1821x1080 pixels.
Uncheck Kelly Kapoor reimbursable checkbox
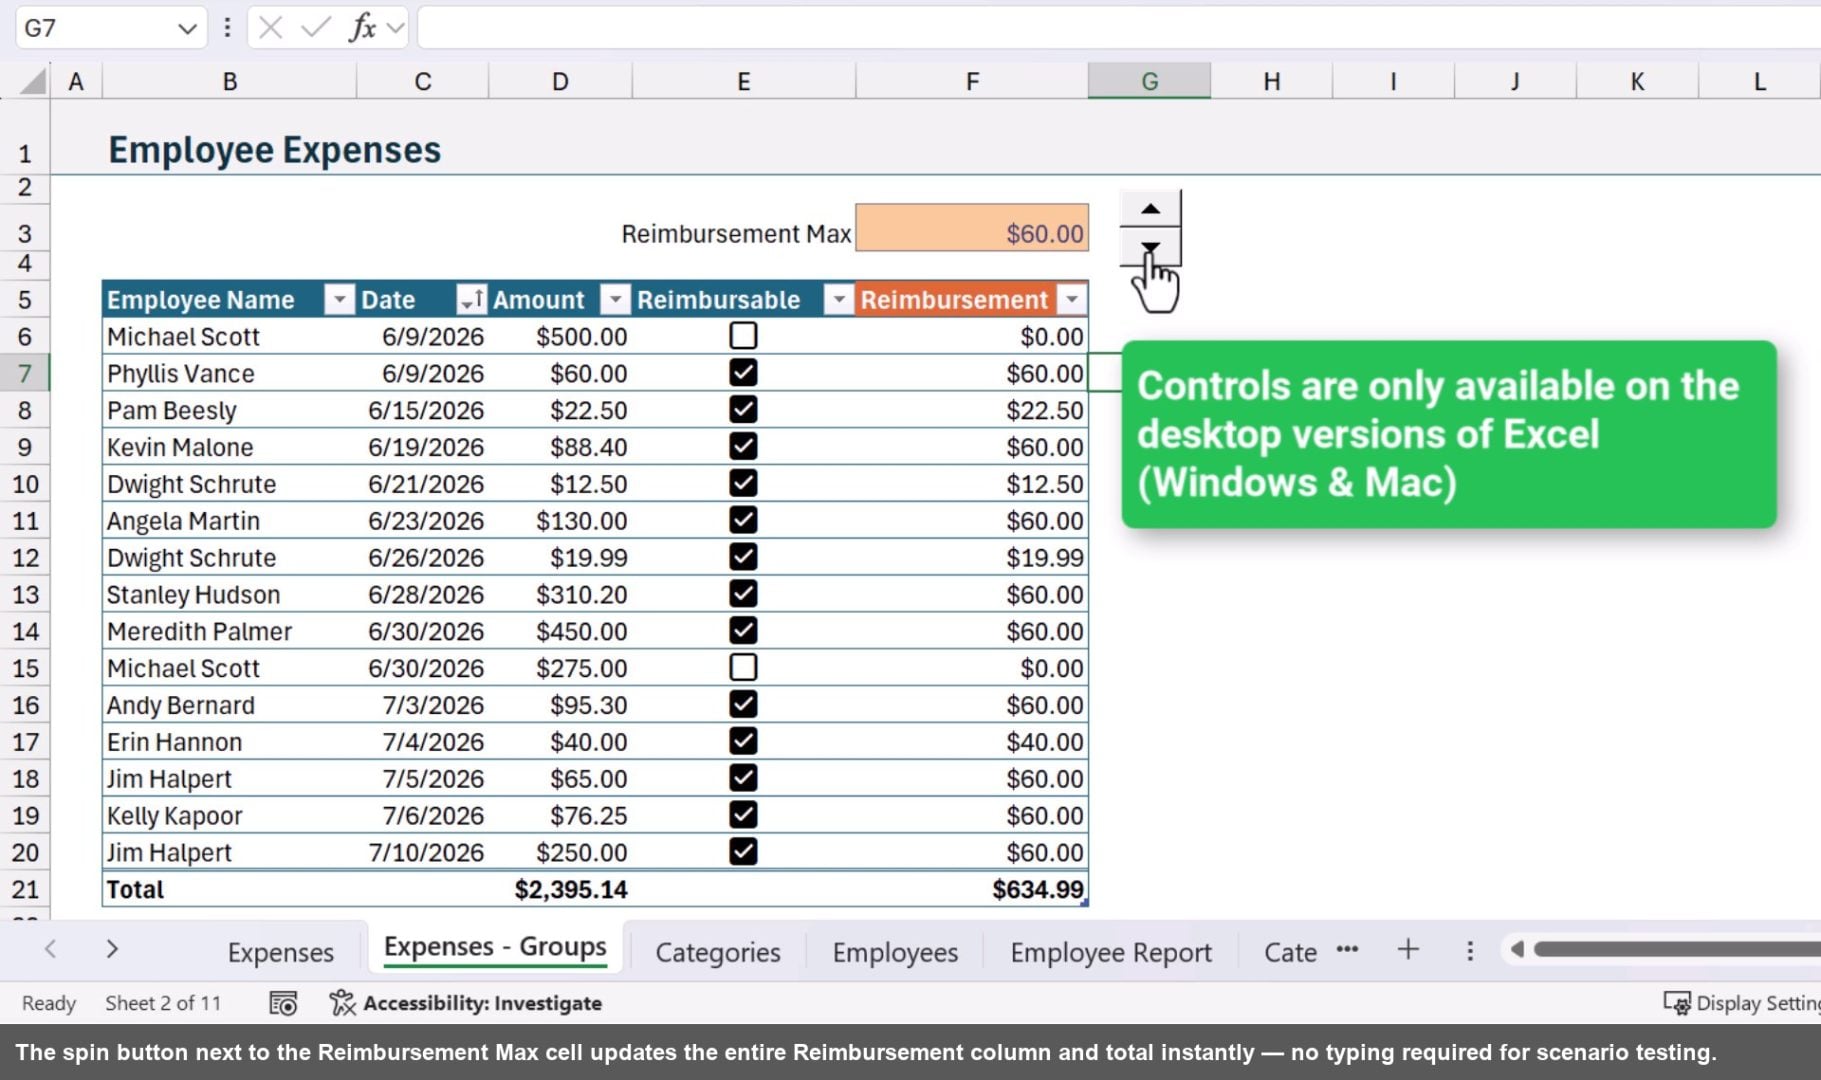(x=743, y=815)
